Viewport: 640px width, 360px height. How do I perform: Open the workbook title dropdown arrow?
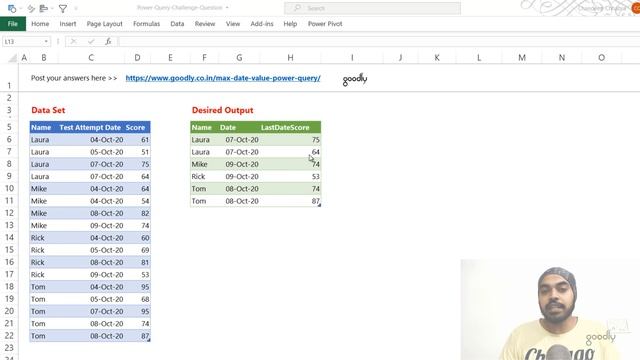pyautogui.click(x=227, y=8)
